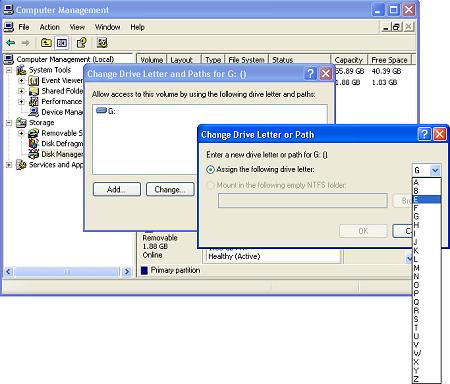Open the Window menu
The image size is (450, 384).
pyautogui.click(x=107, y=27)
